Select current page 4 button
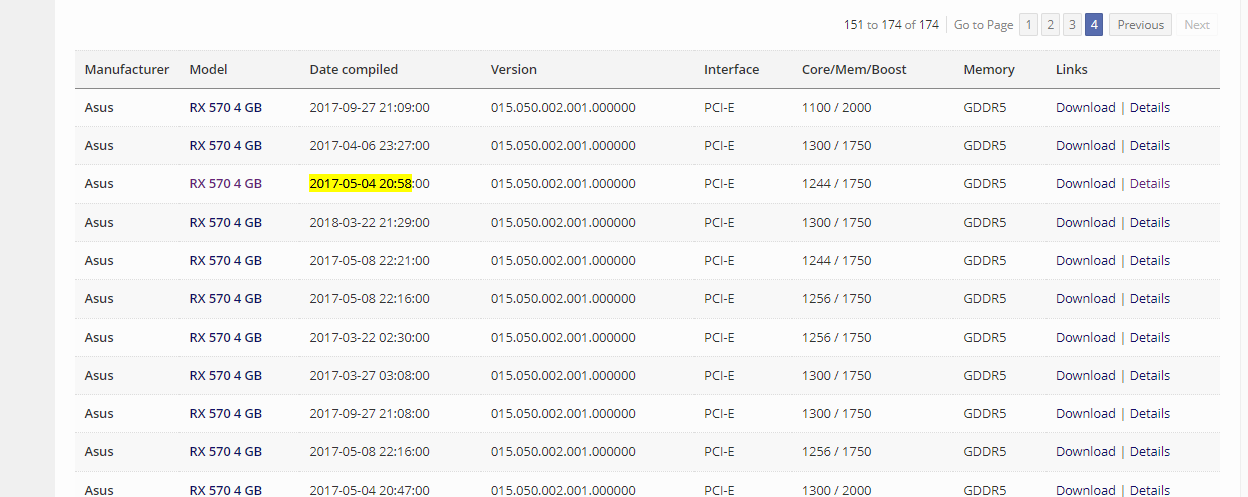Screen dimensions: 1248x497 [1094, 25]
